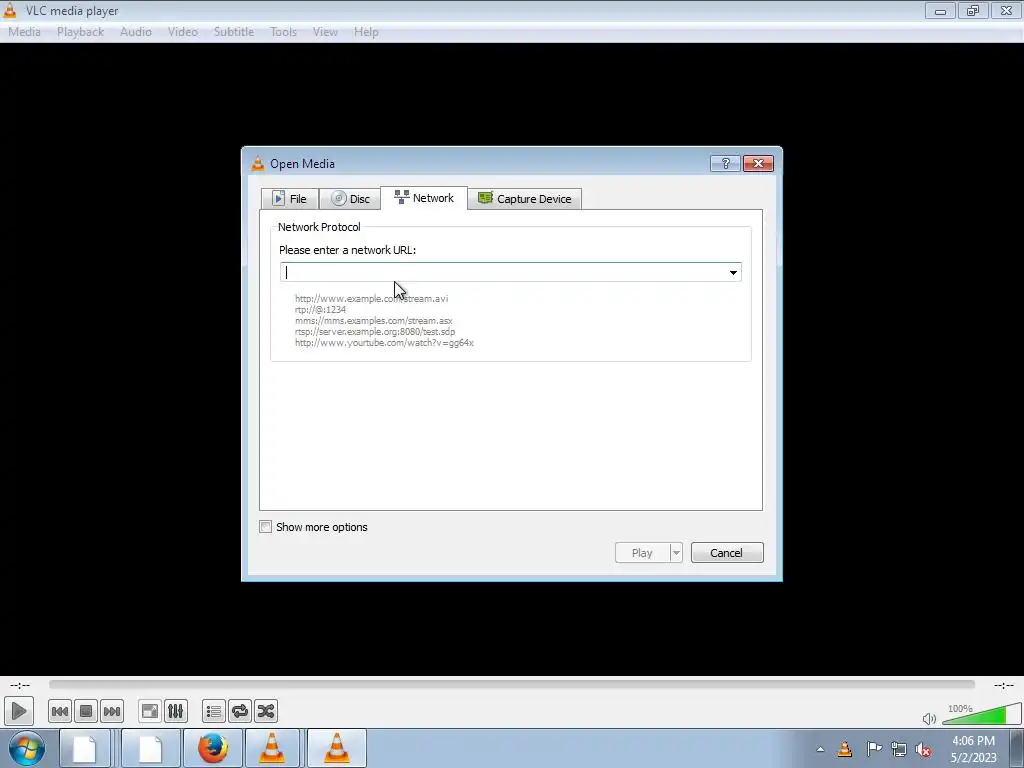Click the elapsed time label on the left
Image resolution: width=1024 pixels, height=768 pixels.
click(20, 685)
